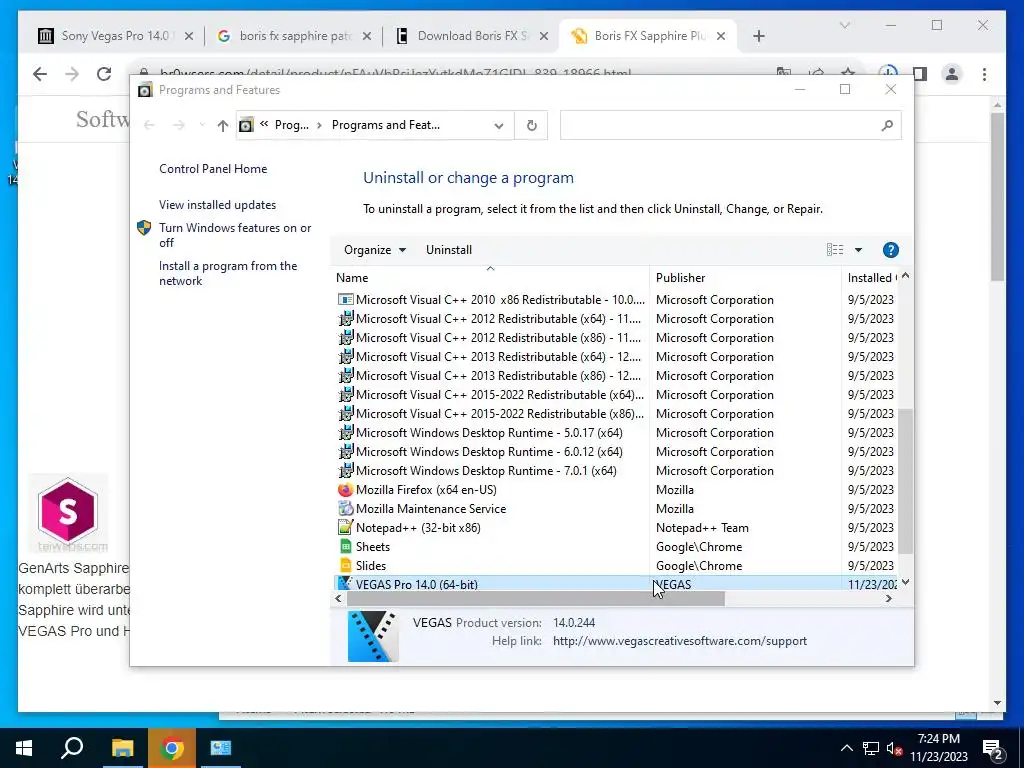This screenshot has height=768, width=1024.
Task: Click the Mozilla Firefox row icon
Action: (345, 490)
